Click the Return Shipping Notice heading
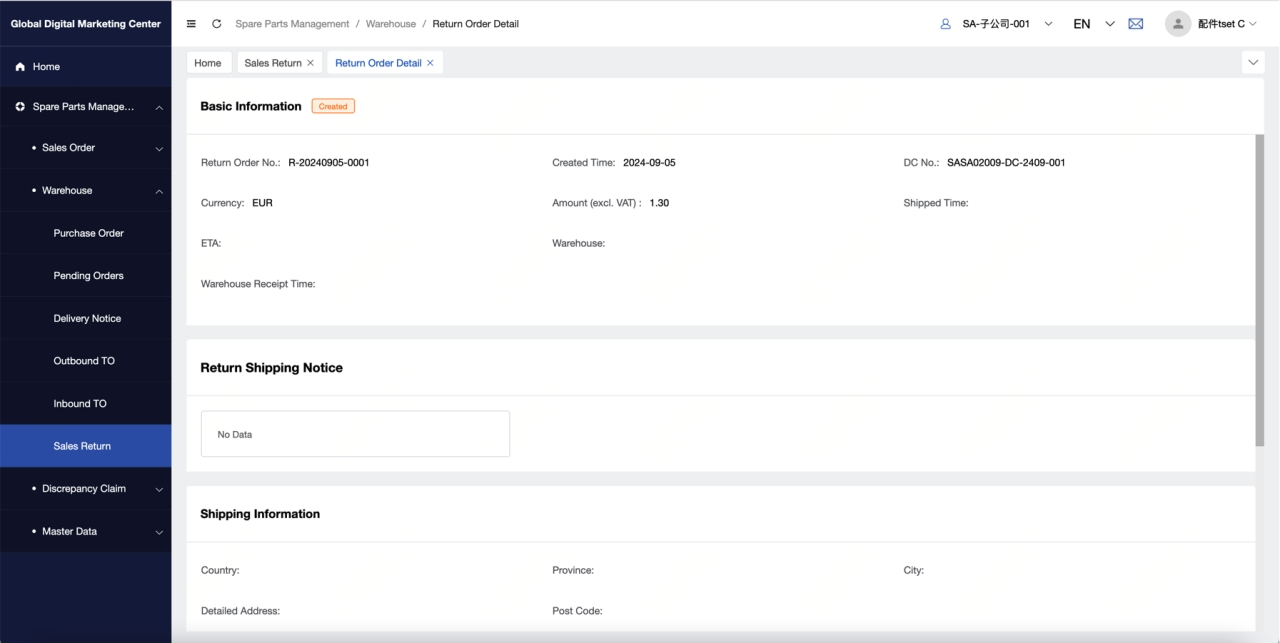The image size is (1280, 643). (x=271, y=368)
